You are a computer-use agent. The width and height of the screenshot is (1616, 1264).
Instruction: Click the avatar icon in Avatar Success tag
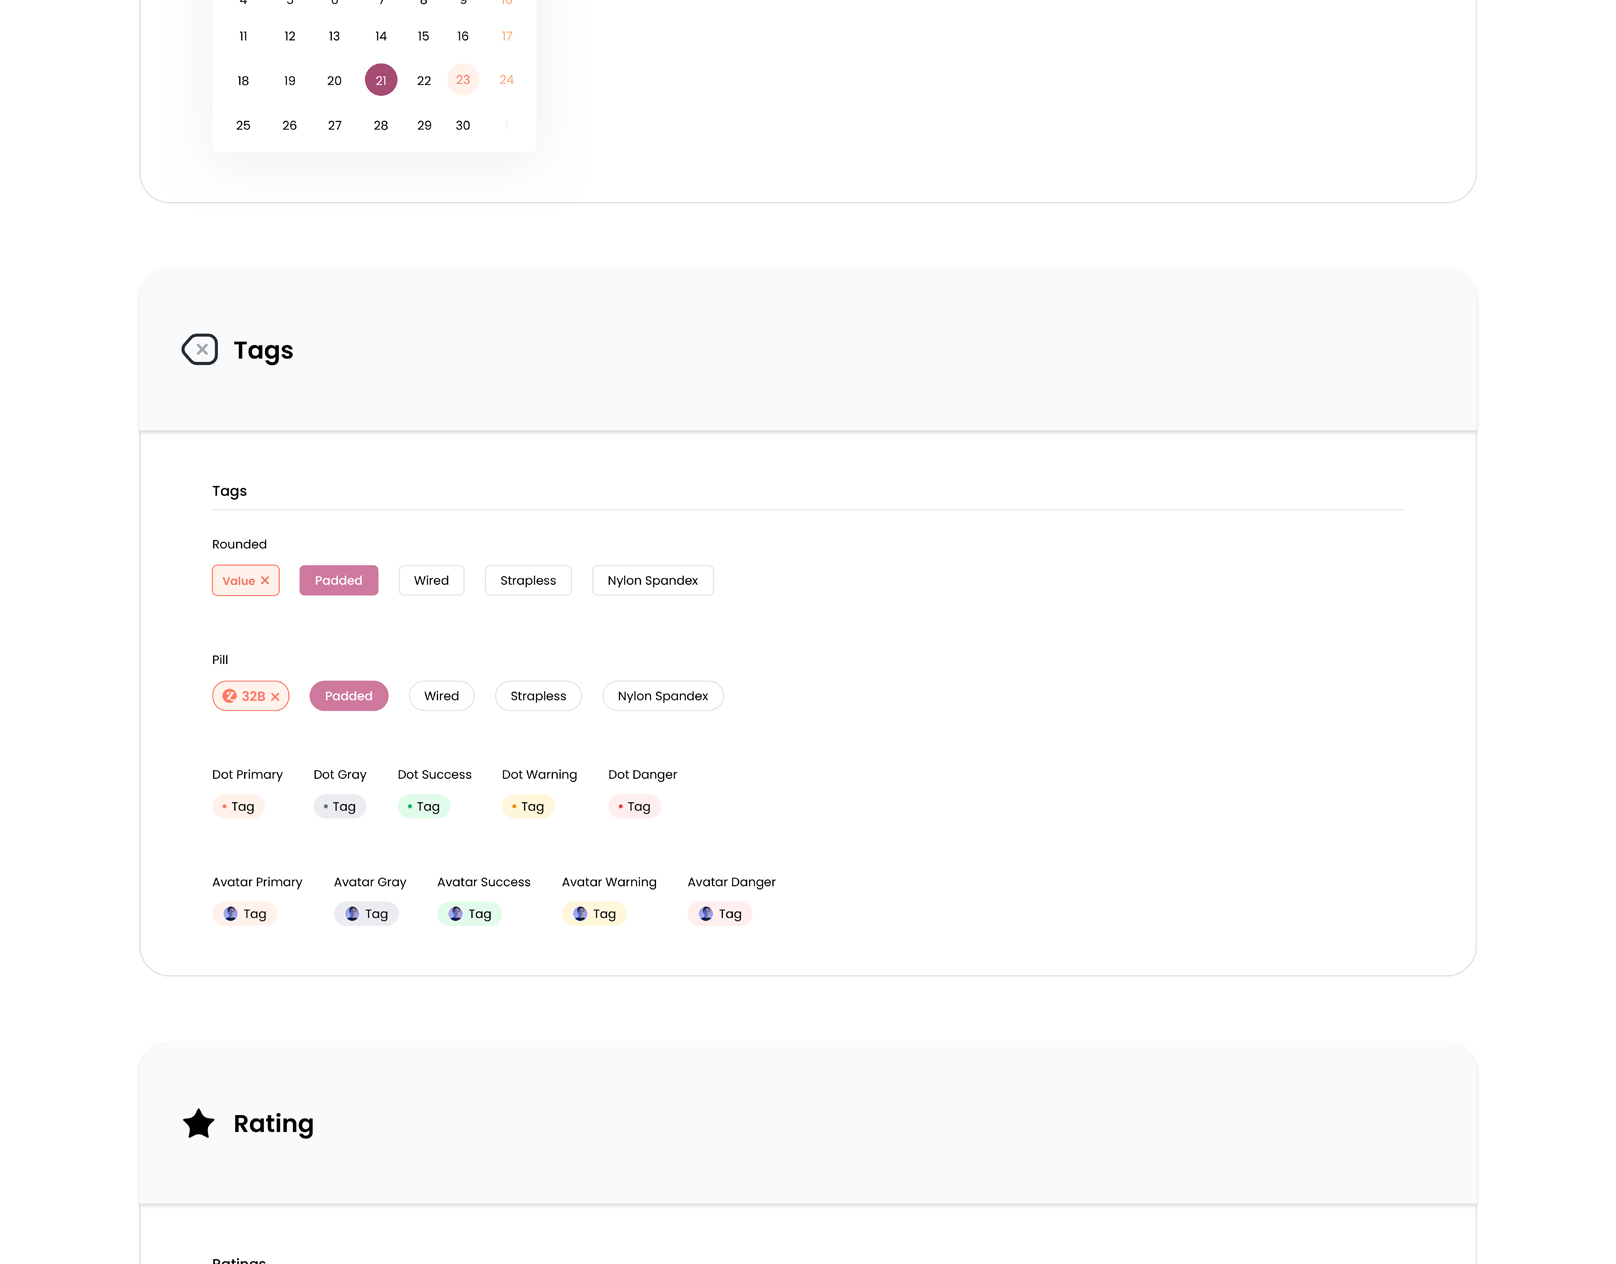click(x=456, y=914)
